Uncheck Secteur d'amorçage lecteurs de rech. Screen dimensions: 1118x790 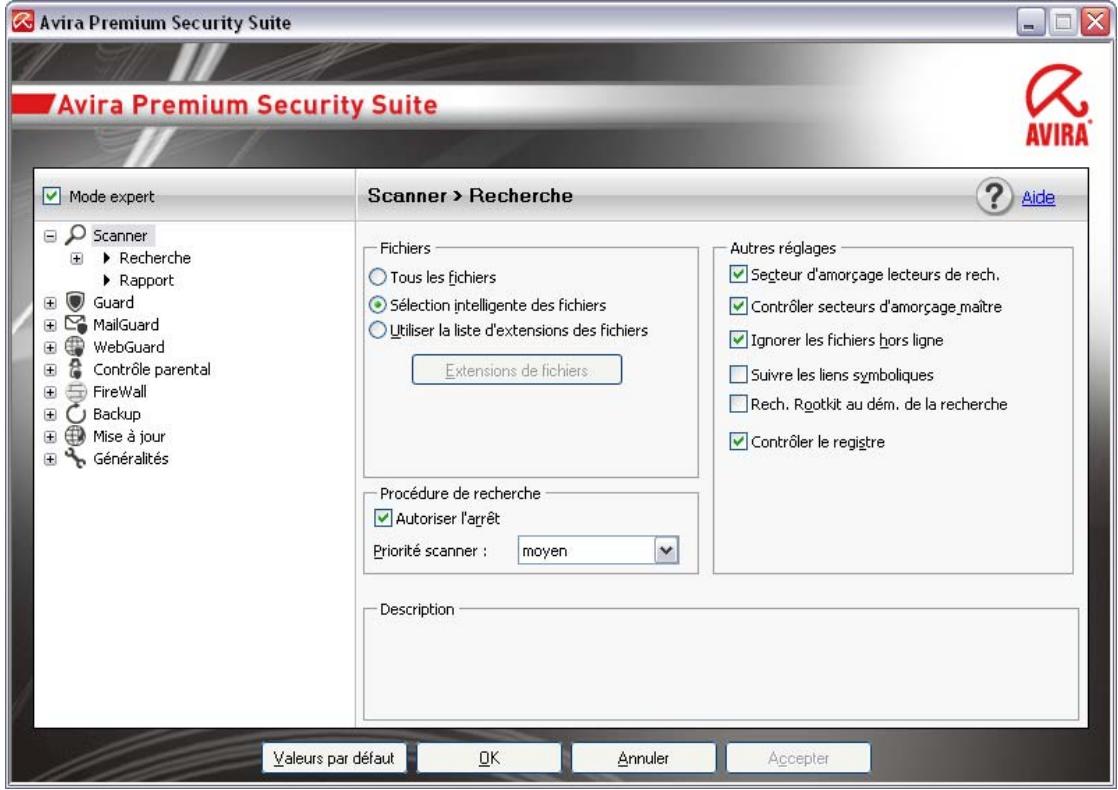pyautogui.click(x=739, y=274)
